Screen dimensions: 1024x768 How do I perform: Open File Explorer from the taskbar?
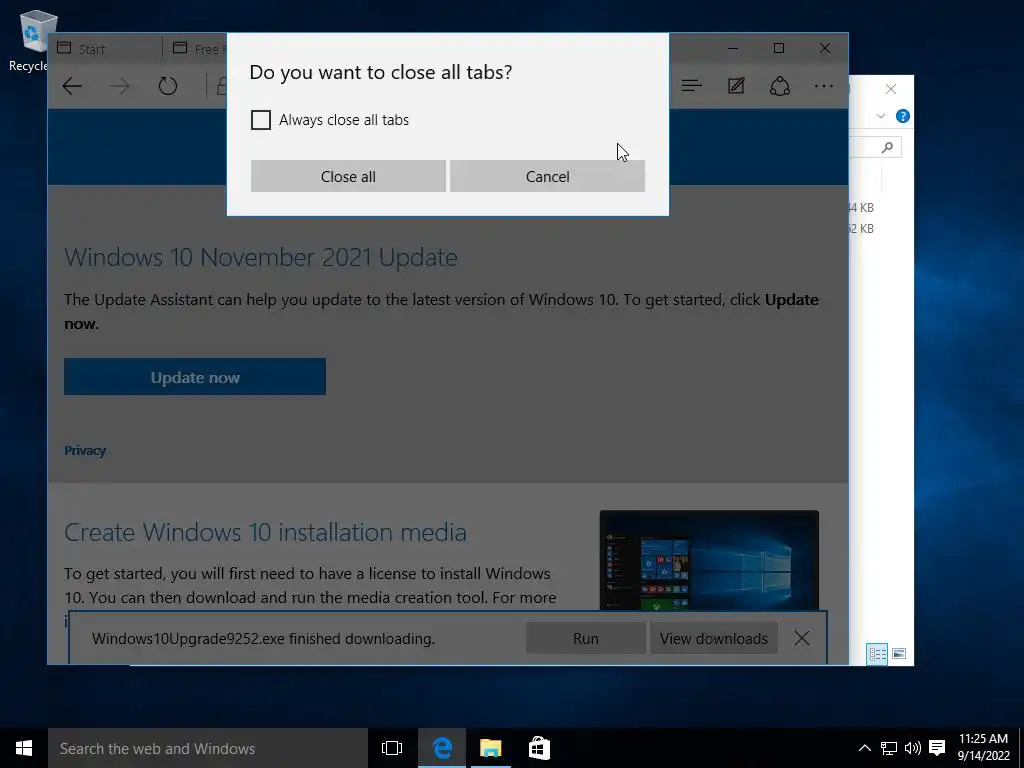pos(490,748)
